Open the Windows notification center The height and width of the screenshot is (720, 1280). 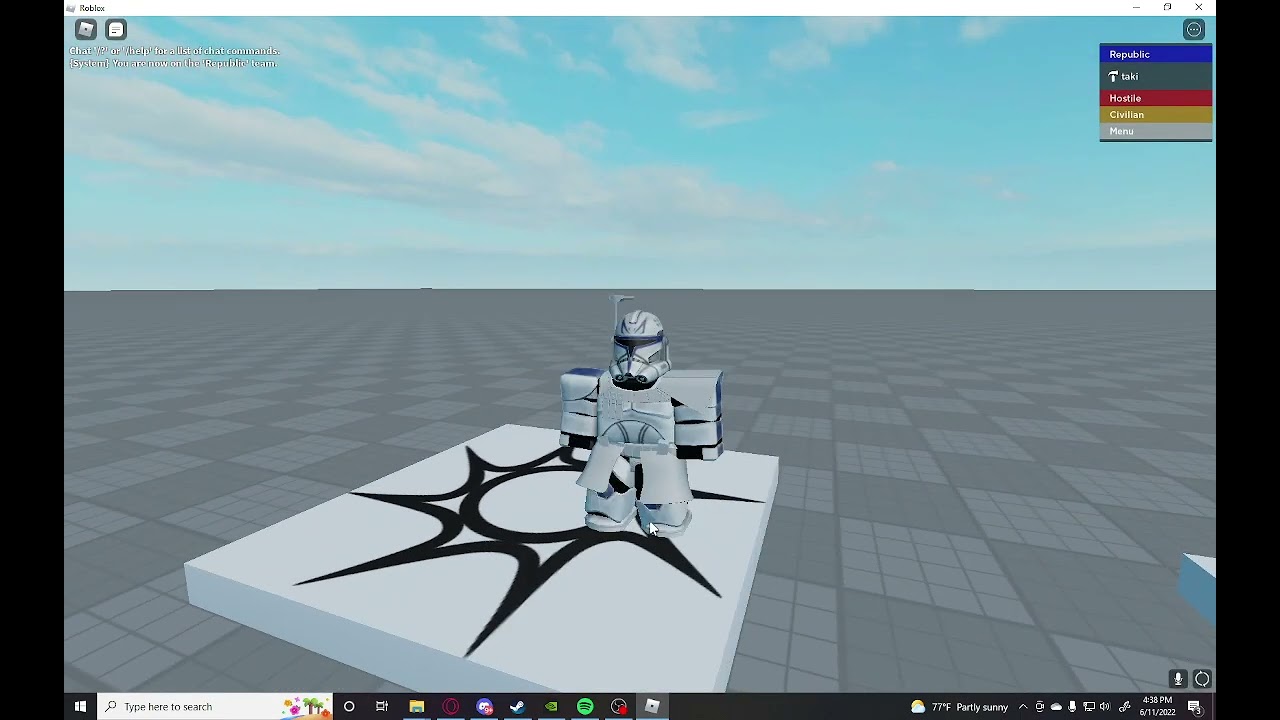tap(1195, 707)
